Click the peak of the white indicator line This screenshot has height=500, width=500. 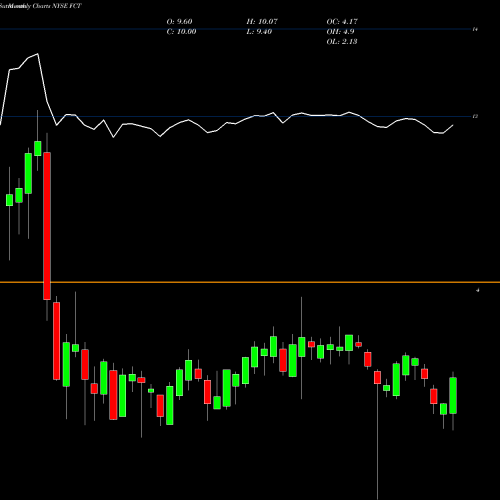[x=37, y=54]
